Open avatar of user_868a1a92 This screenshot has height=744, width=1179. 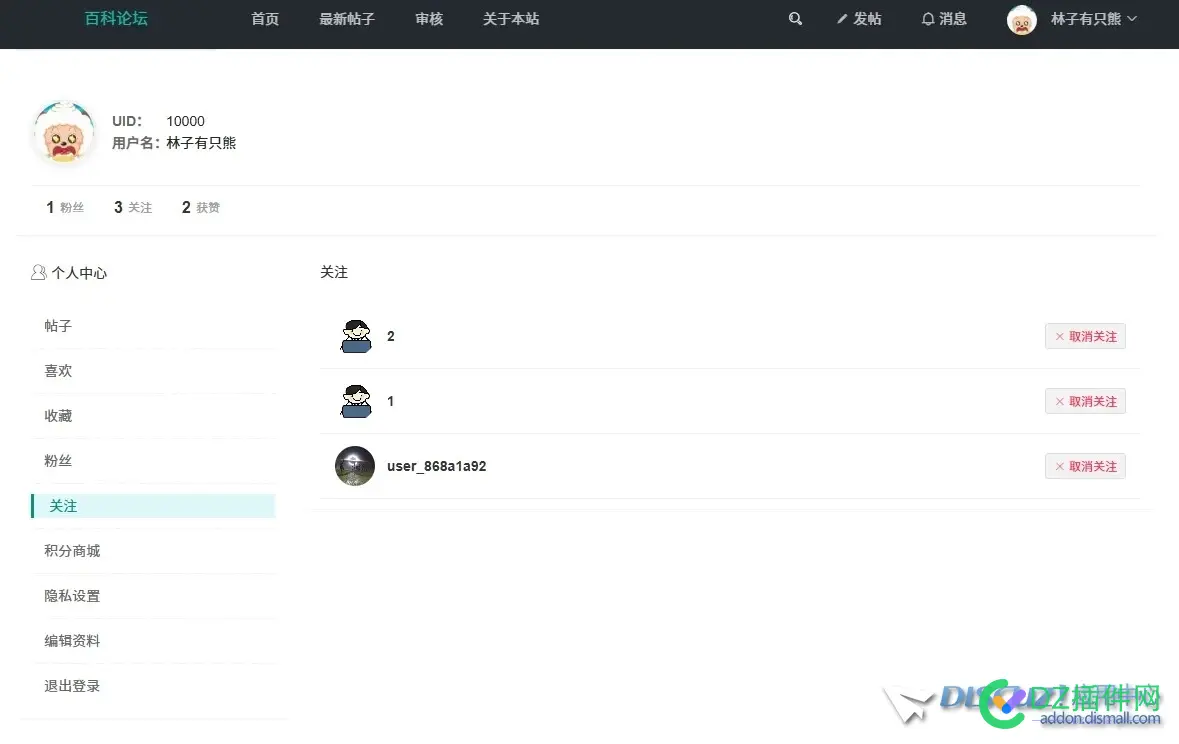pos(355,466)
